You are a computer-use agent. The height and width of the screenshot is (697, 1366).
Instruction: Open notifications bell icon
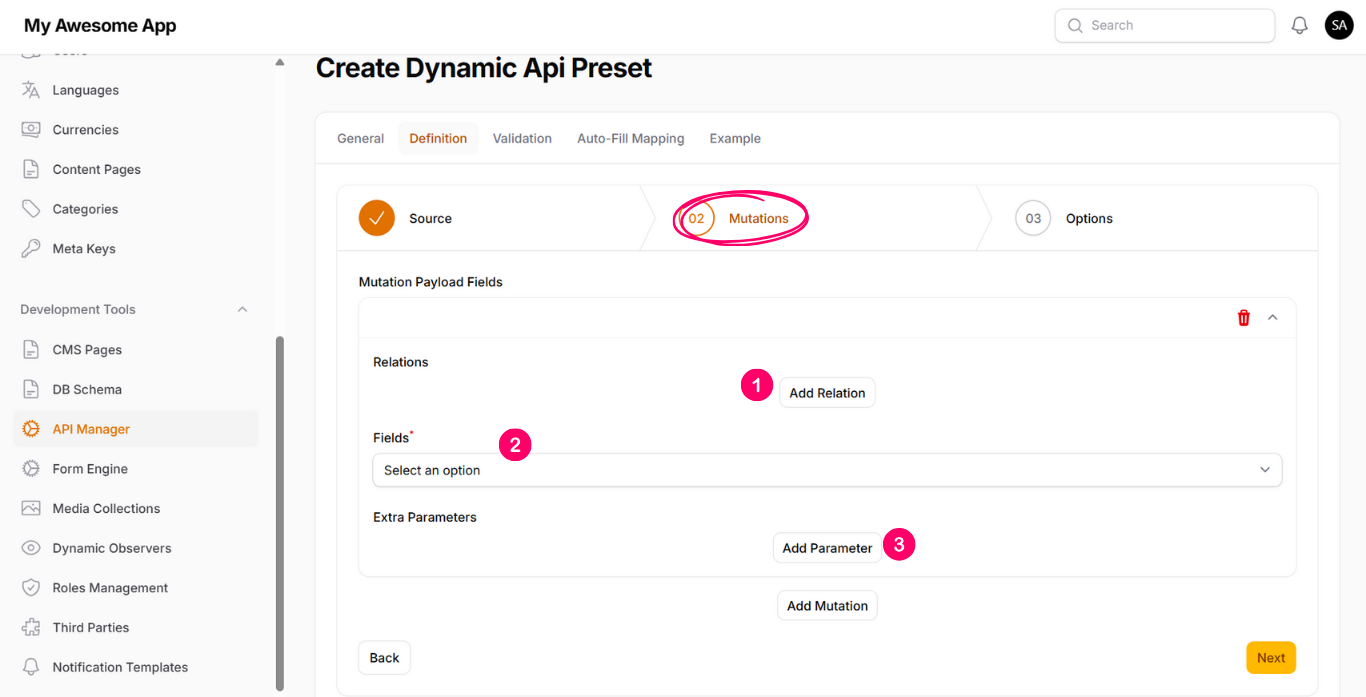coord(1299,26)
